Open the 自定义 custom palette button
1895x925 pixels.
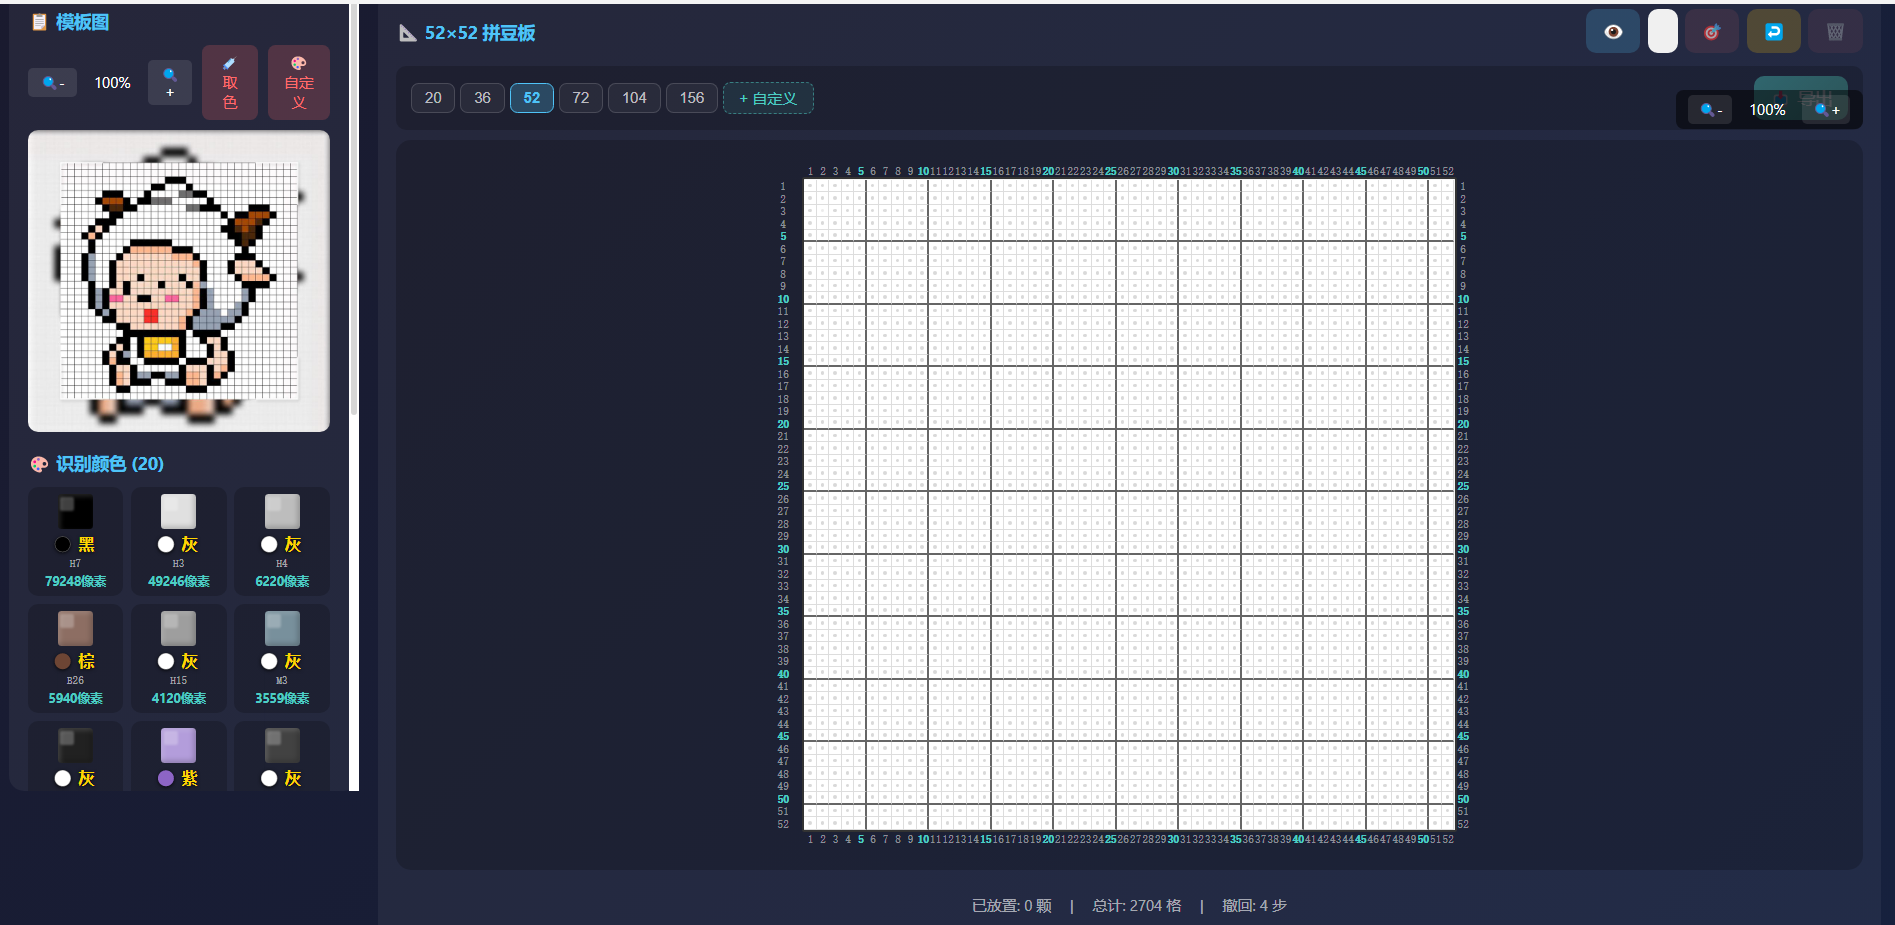299,83
